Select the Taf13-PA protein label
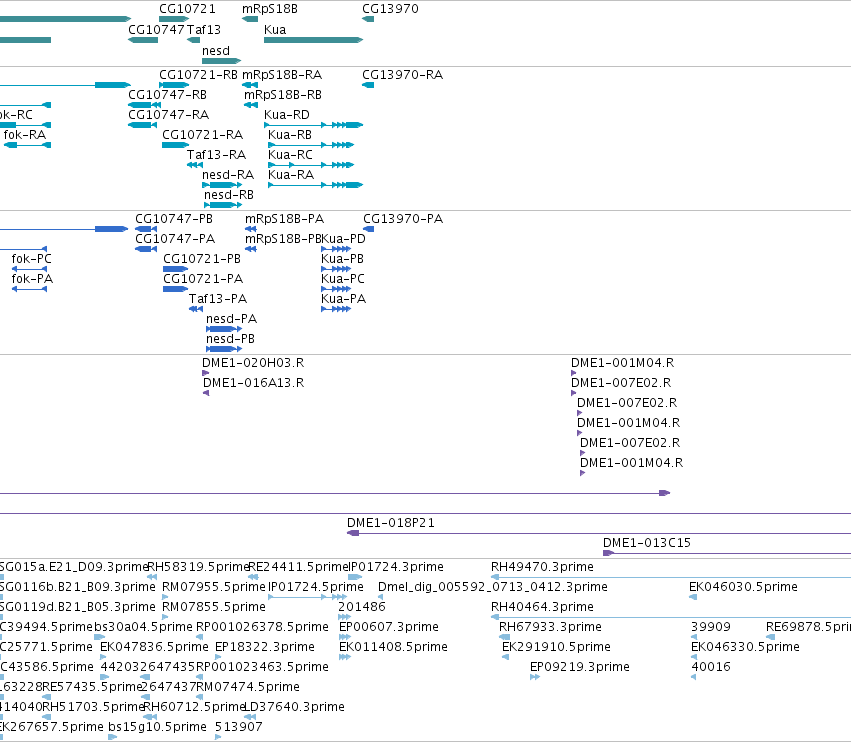Image resolution: width=851 pixels, height=742 pixels. (218, 300)
